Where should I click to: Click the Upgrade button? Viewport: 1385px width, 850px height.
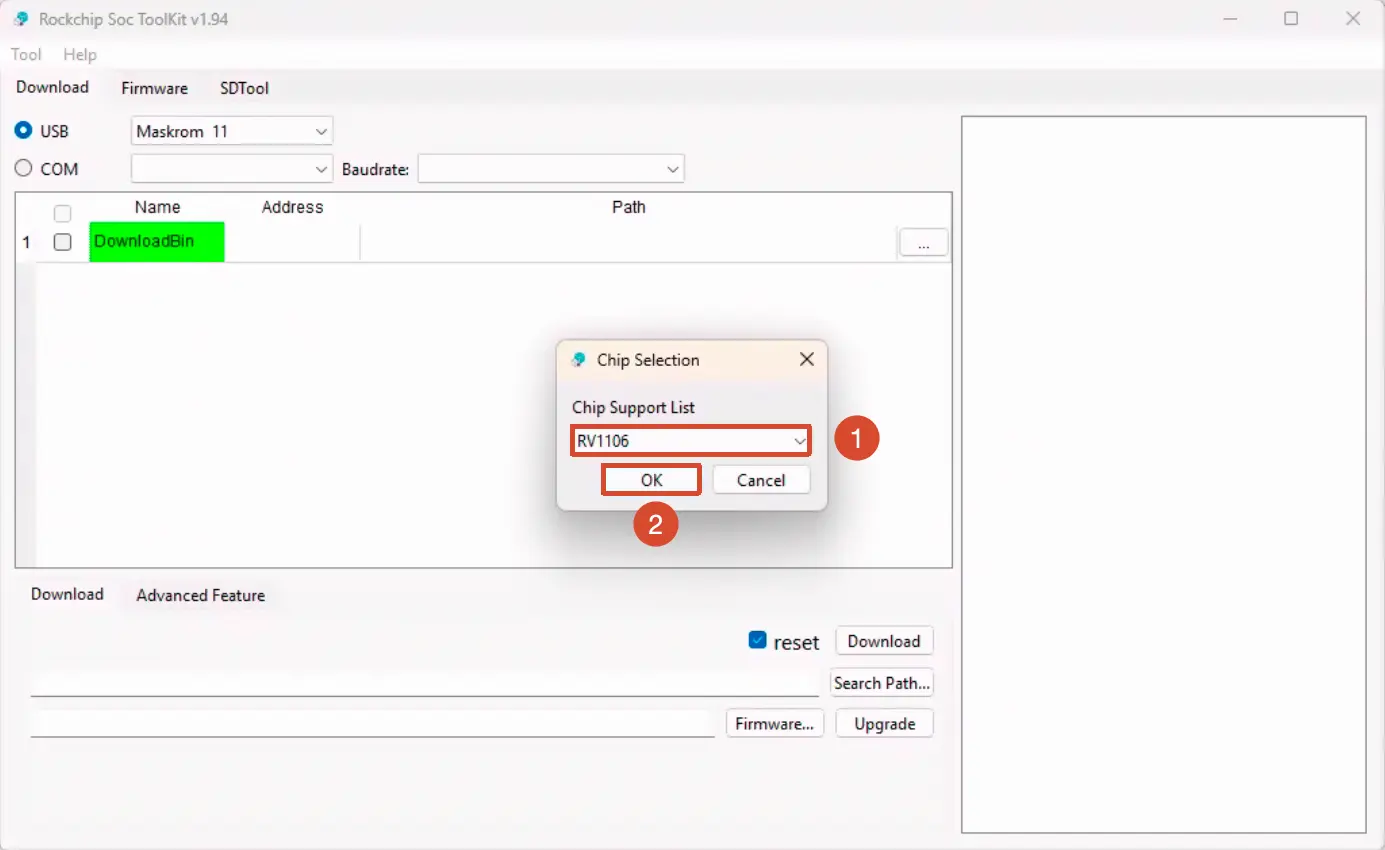click(x=885, y=723)
